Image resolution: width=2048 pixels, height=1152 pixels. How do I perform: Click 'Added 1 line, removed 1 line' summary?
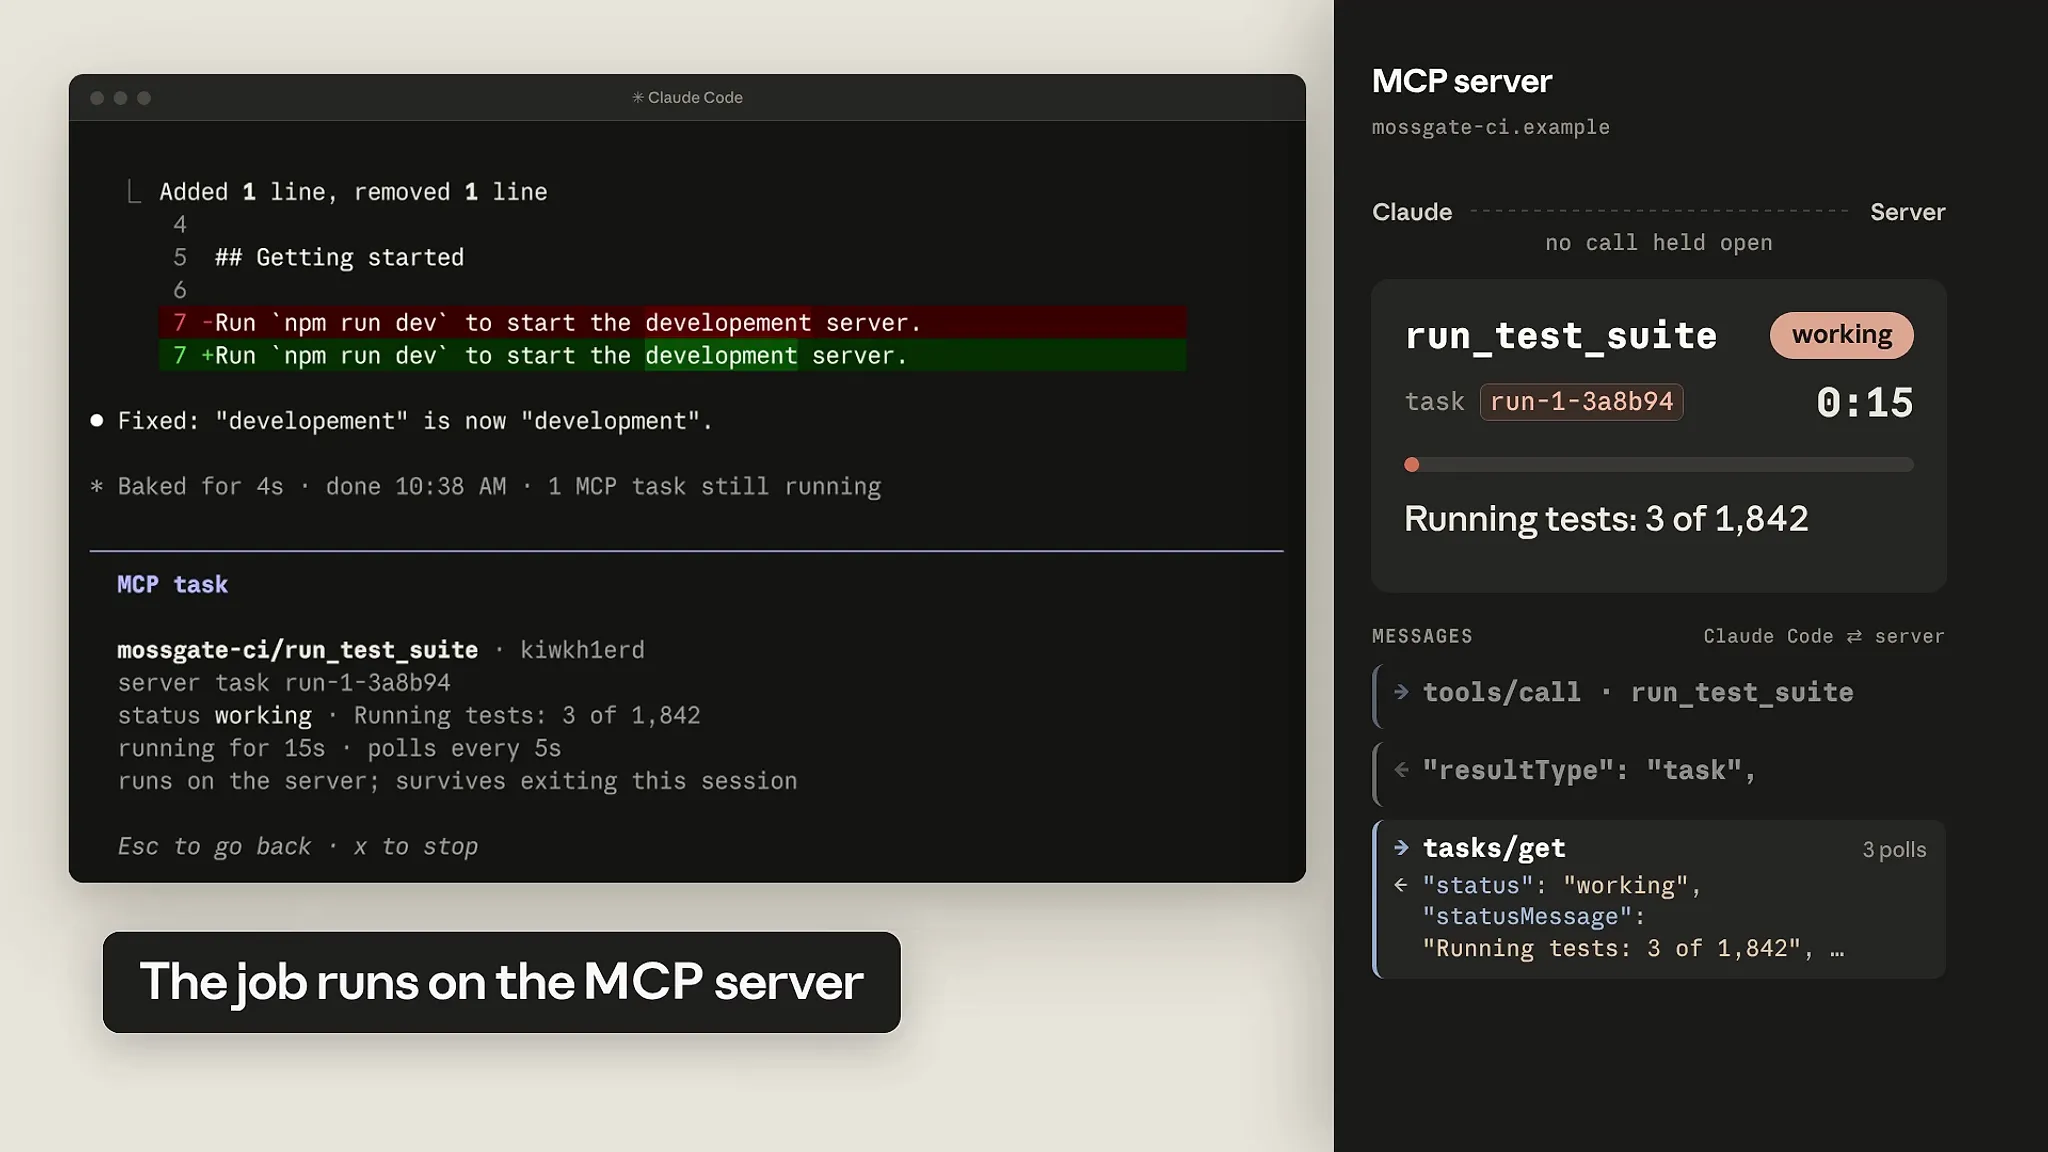point(353,192)
